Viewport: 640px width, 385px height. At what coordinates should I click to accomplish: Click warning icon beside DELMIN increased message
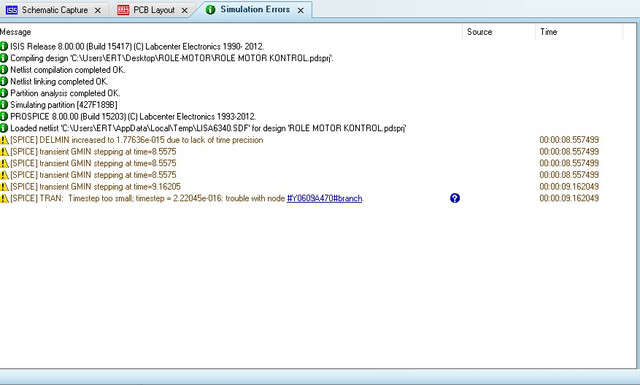pyautogui.click(x=4, y=140)
